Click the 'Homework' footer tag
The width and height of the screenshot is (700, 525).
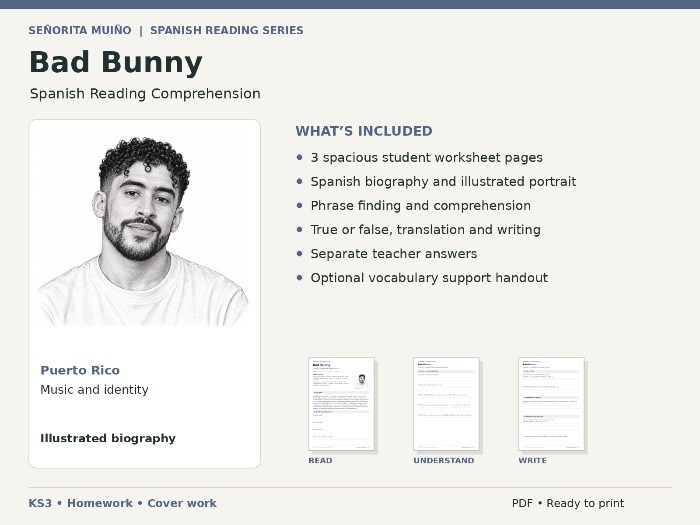100,503
